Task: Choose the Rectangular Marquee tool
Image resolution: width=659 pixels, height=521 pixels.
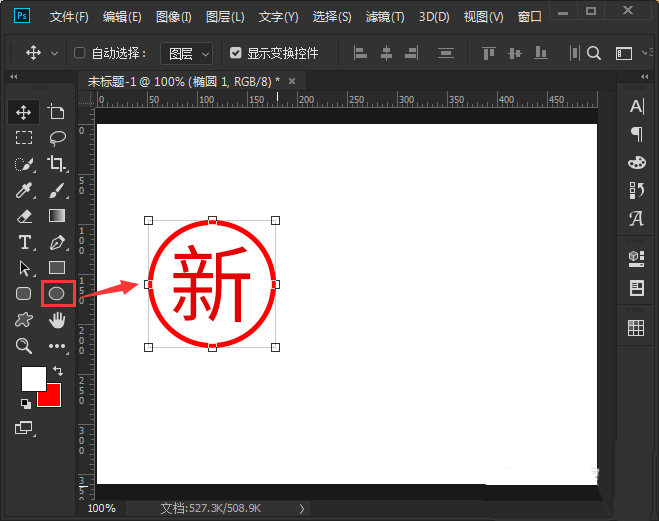Action: [24, 138]
